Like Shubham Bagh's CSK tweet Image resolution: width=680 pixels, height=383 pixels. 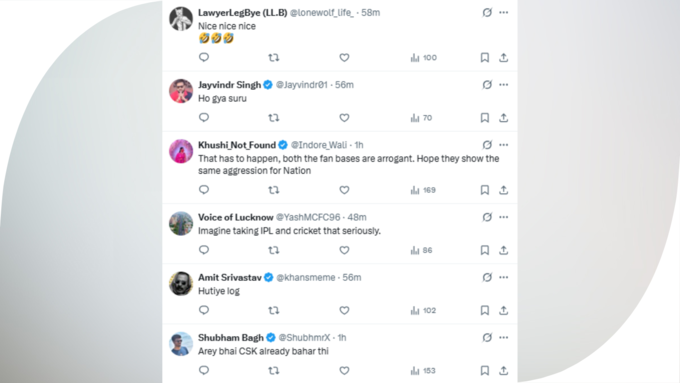(x=344, y=371)
